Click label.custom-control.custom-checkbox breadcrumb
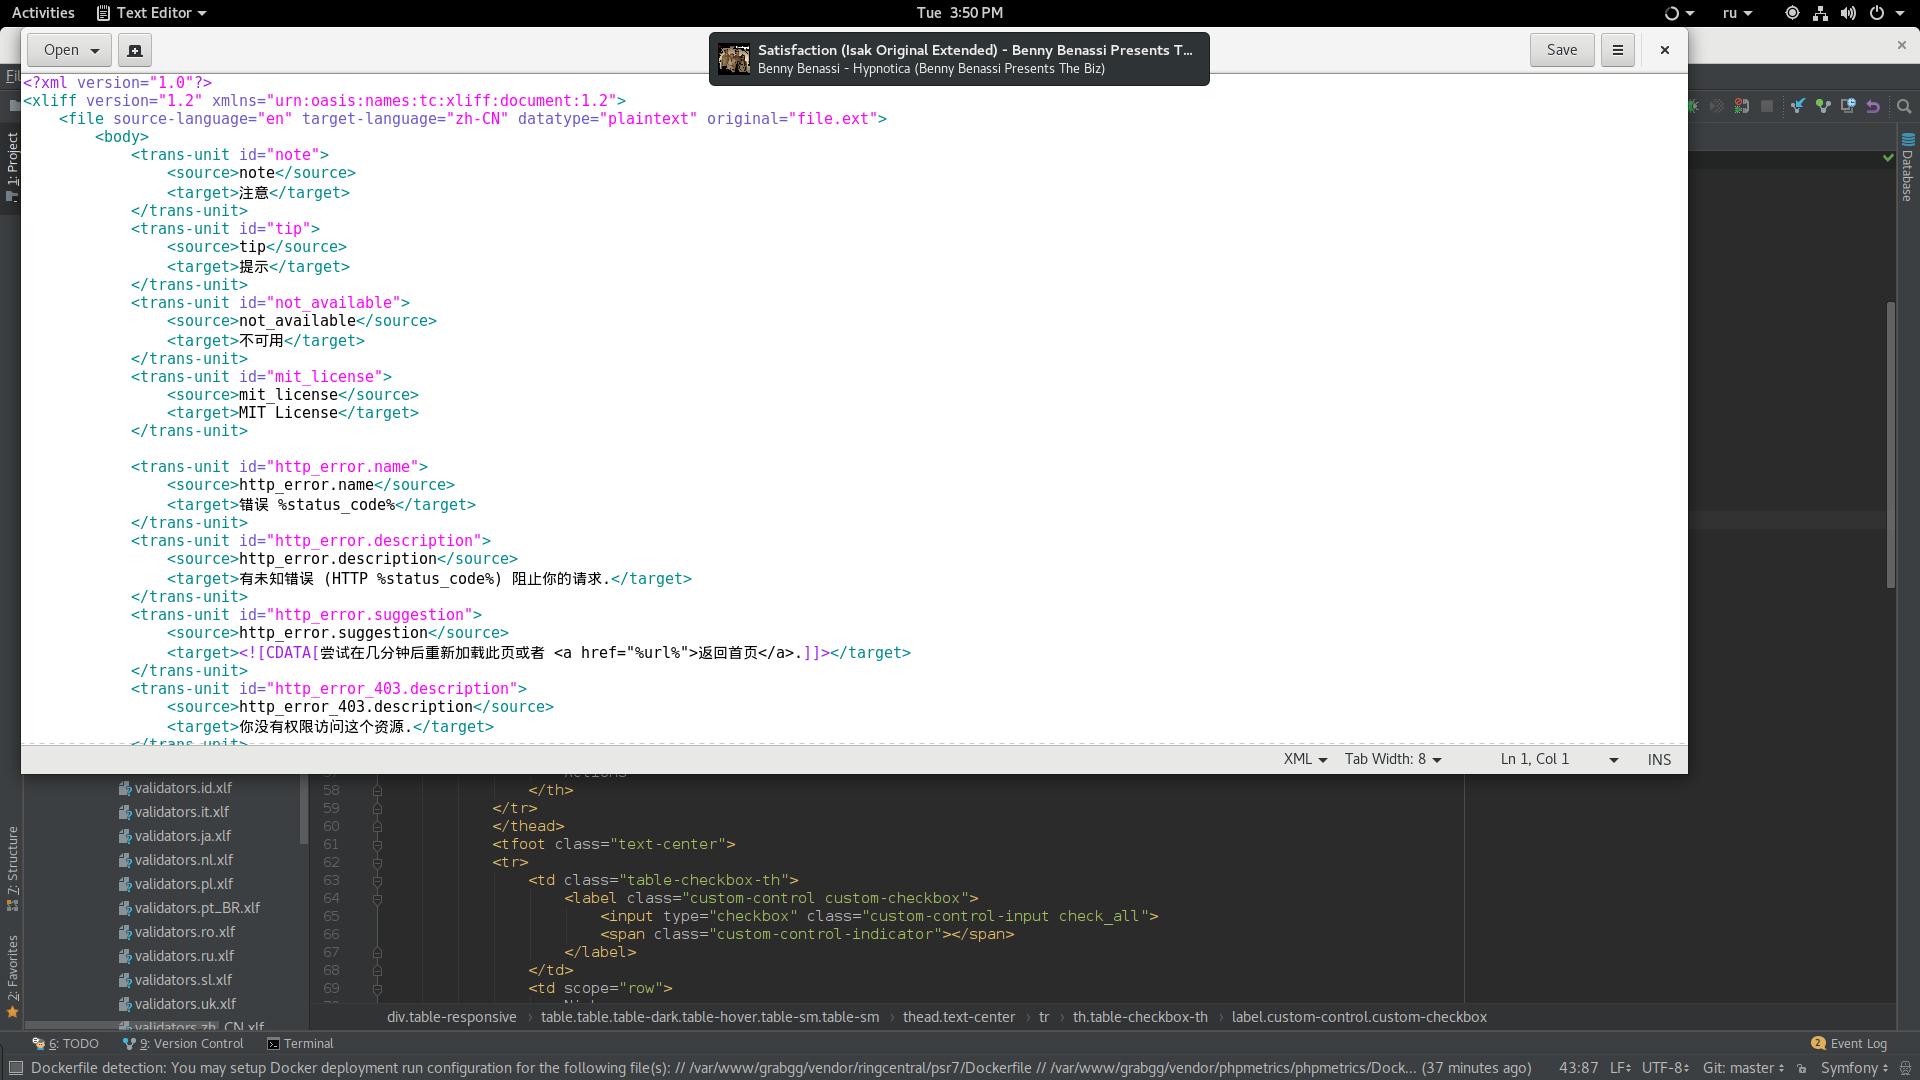Viewport: 1920px width, 1080px height. coord(1359,1017)
